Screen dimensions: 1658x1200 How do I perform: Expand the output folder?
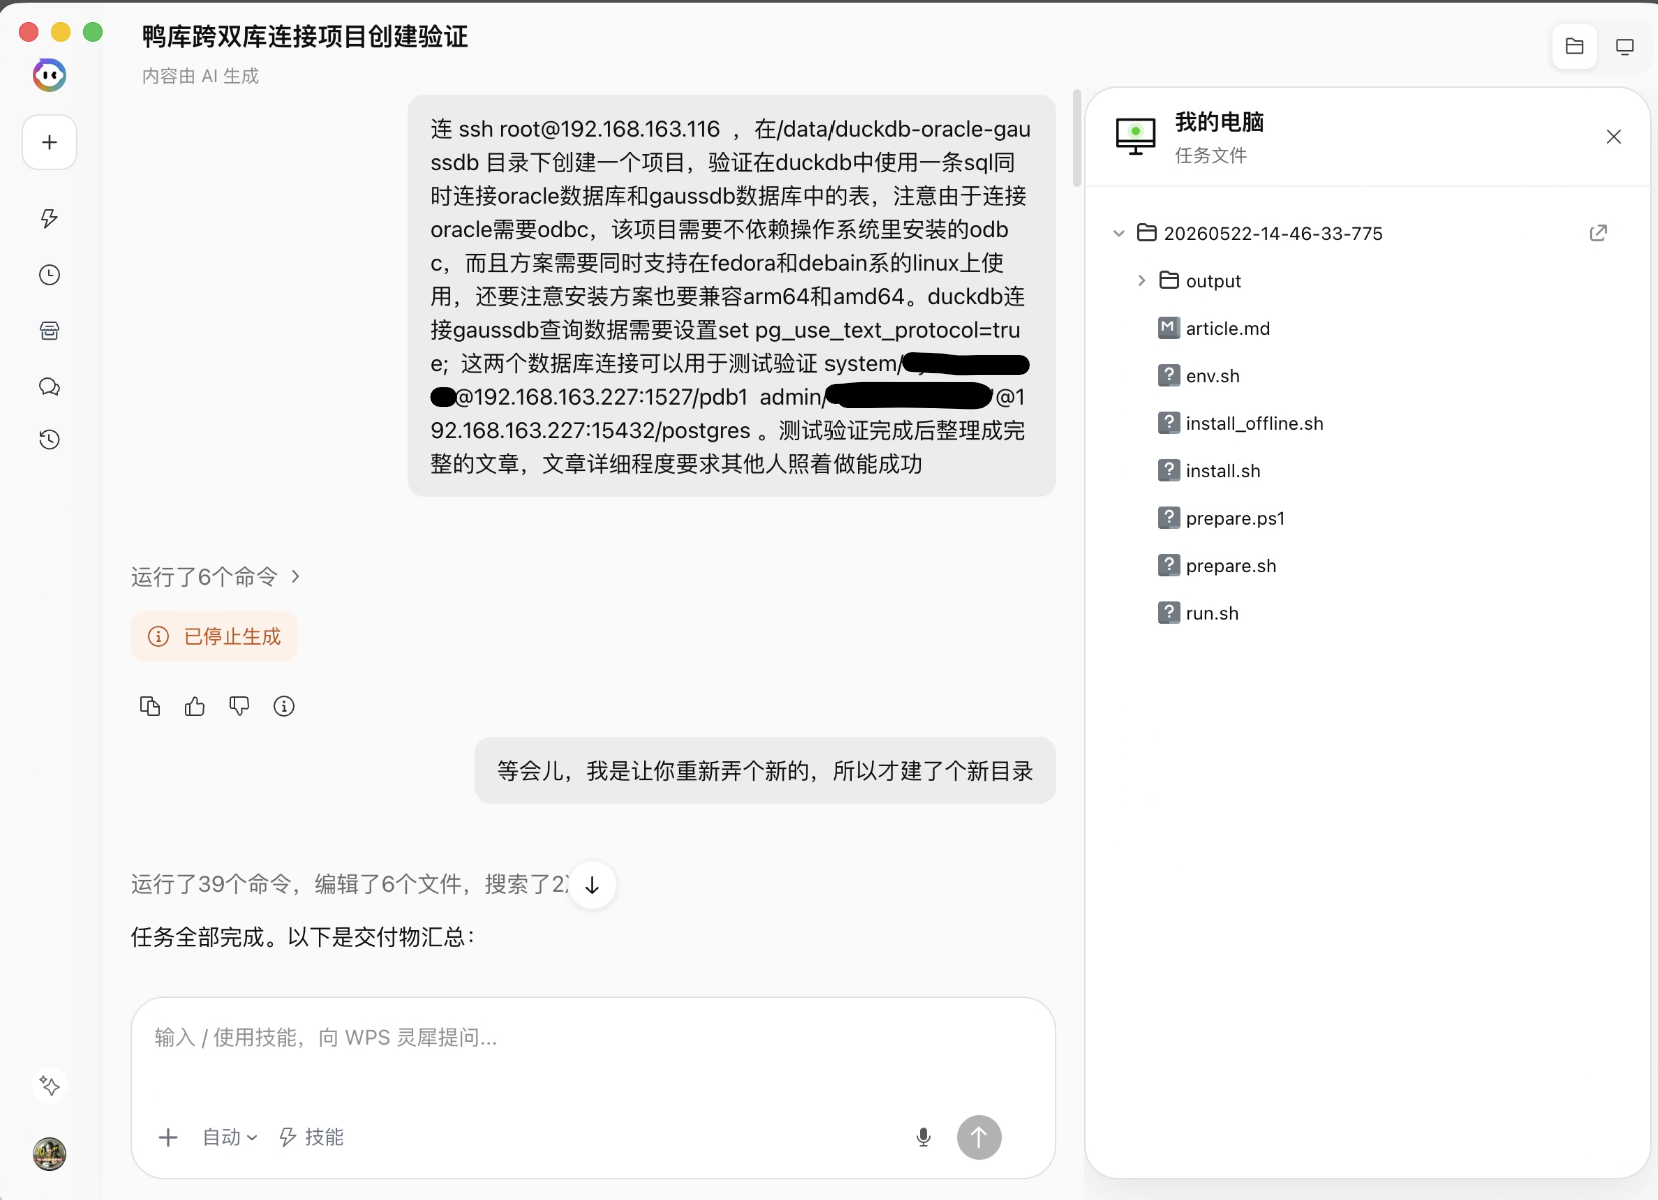[x=1141, y=281]
